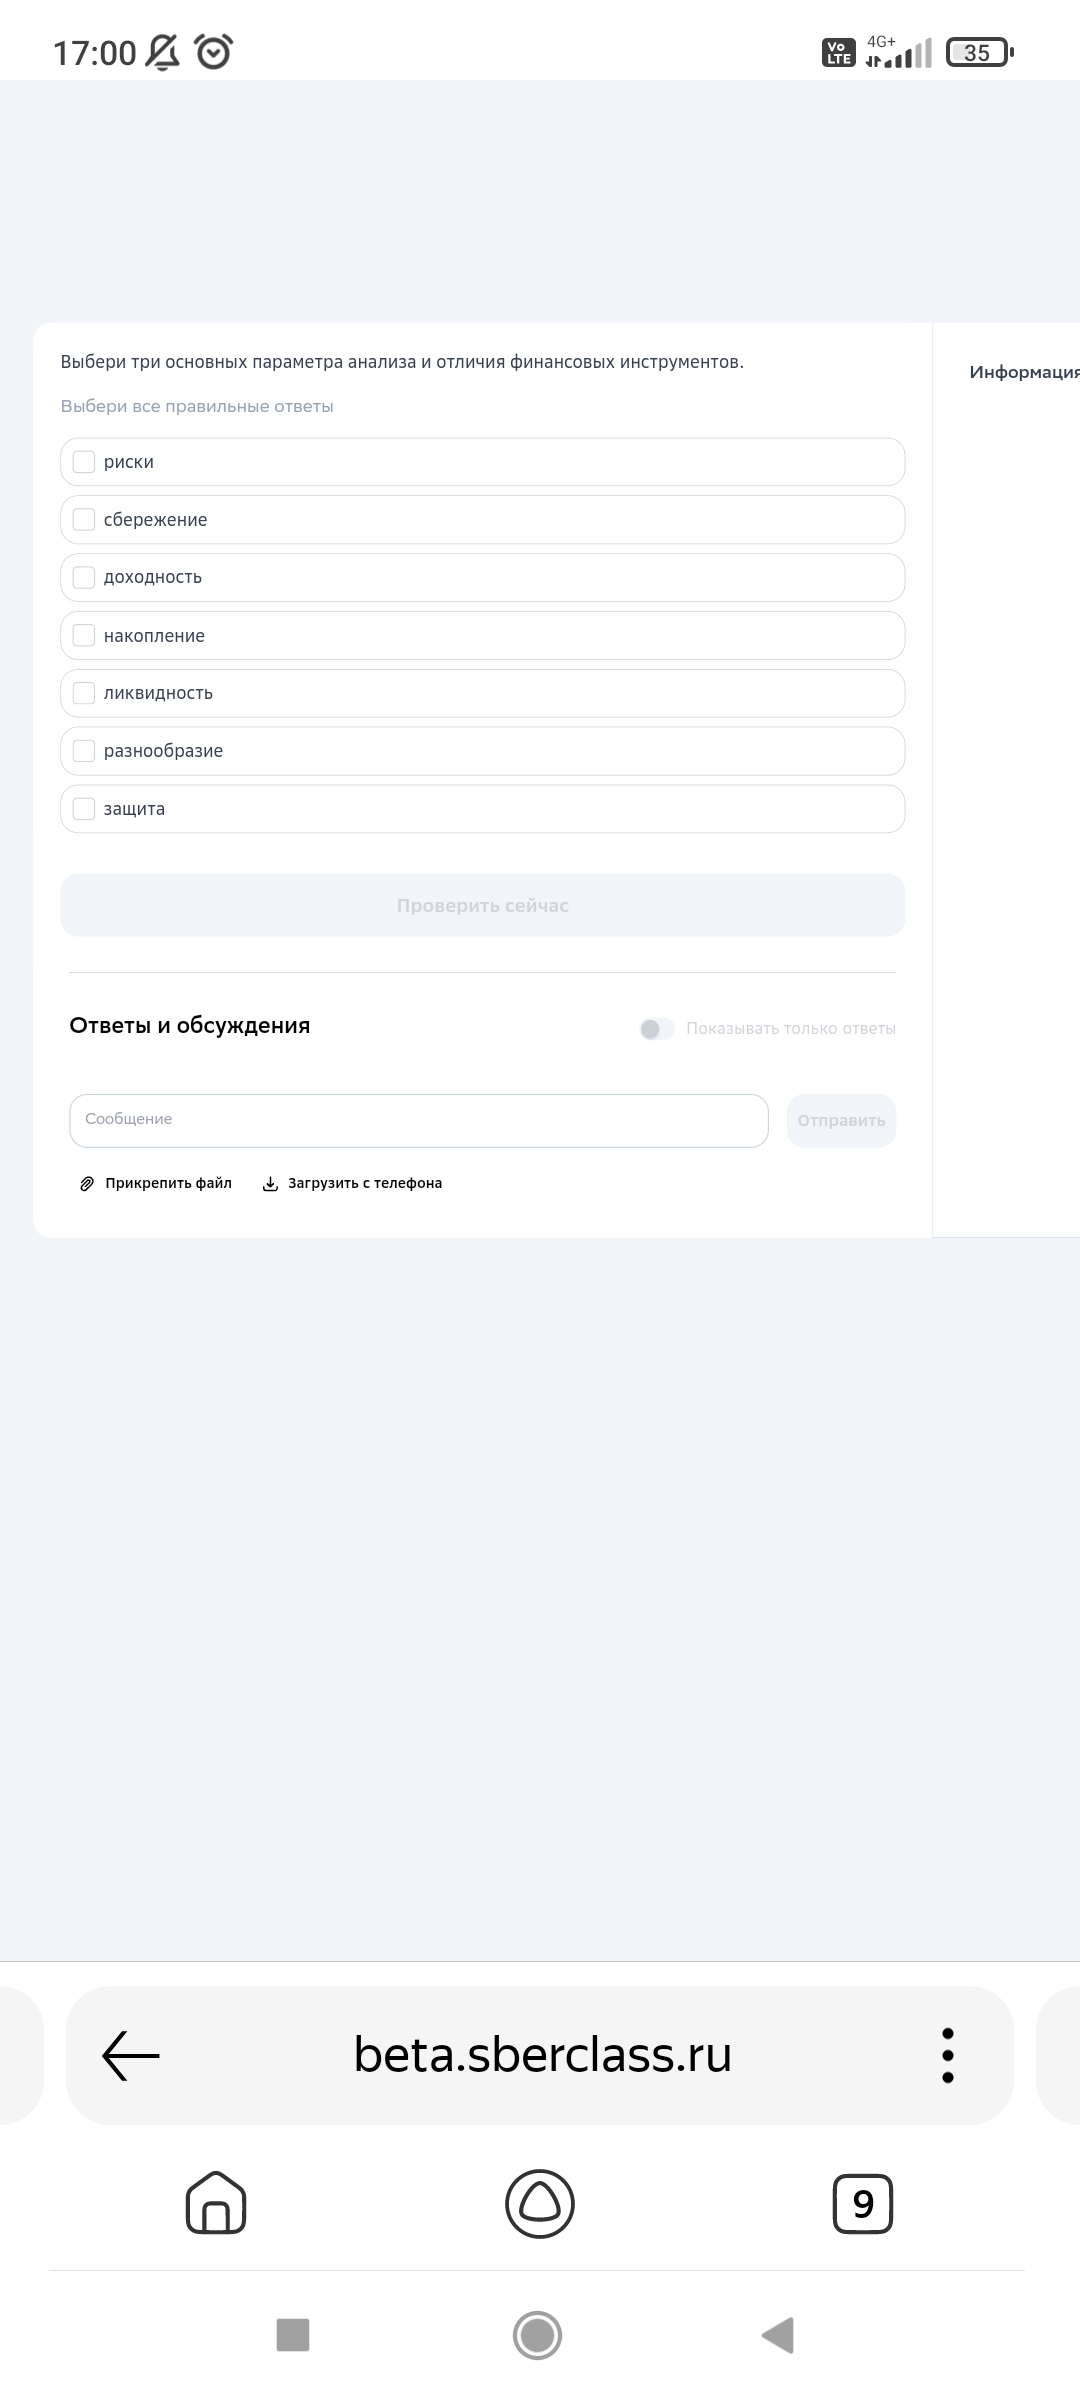1080x2400 pixels.
Task: Select the "сбережение" checkbox
Action: point(84,520)
